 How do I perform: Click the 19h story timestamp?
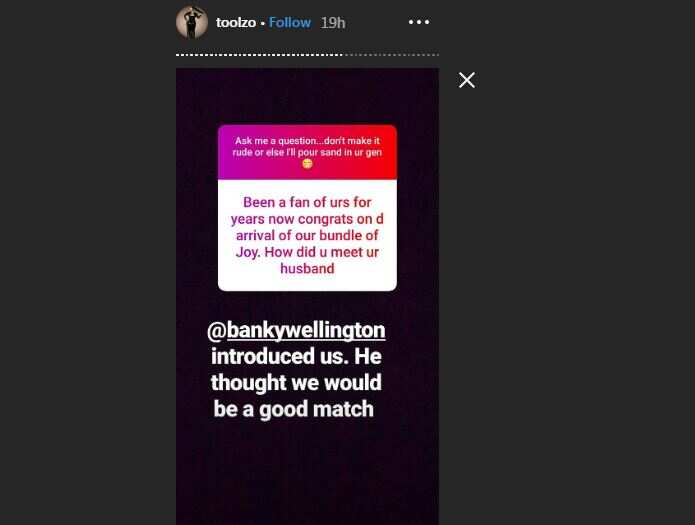[x=333, y=23]
